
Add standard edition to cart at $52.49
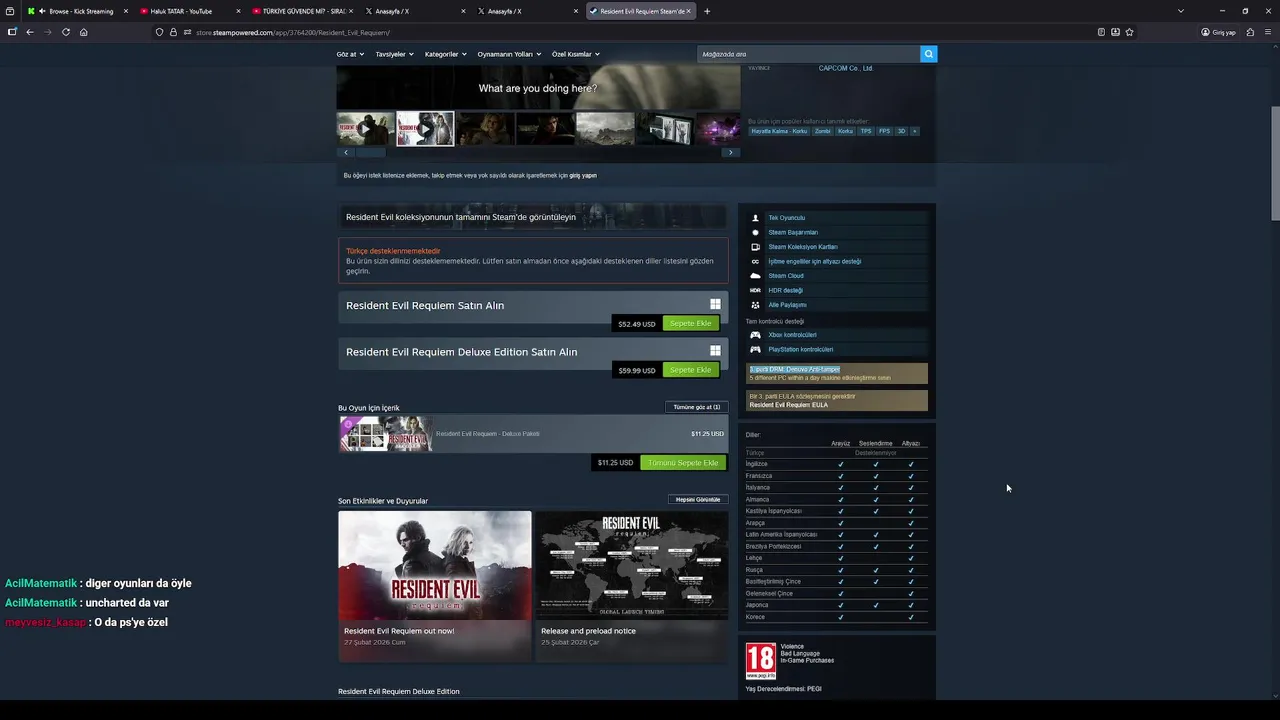690,324
